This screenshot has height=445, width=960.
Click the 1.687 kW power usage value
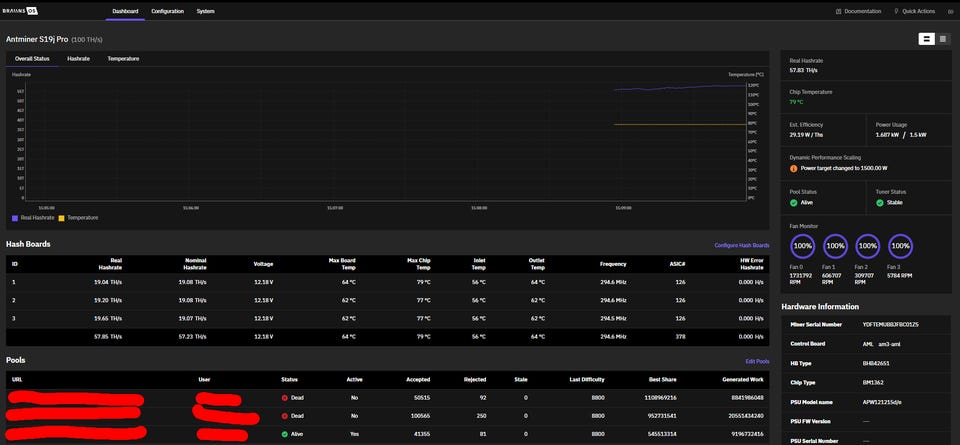click(x=886, y=135)
